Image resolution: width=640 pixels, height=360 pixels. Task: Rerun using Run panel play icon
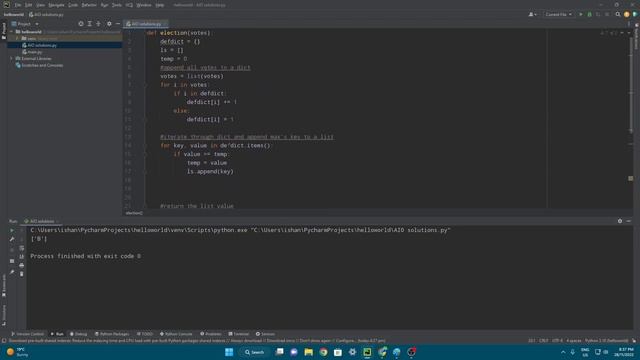pyautogui.click(x=12, y=230)
